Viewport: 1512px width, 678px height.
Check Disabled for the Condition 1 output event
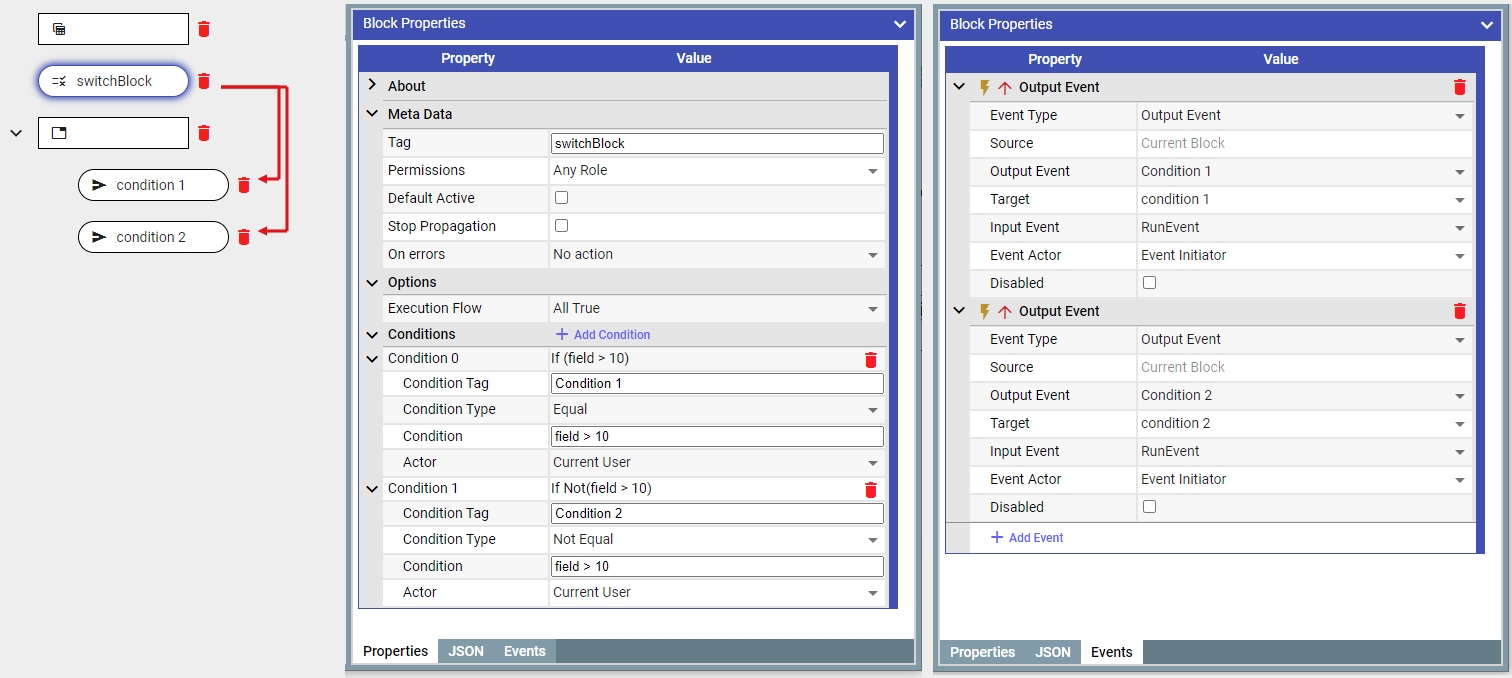point(1149,283)
